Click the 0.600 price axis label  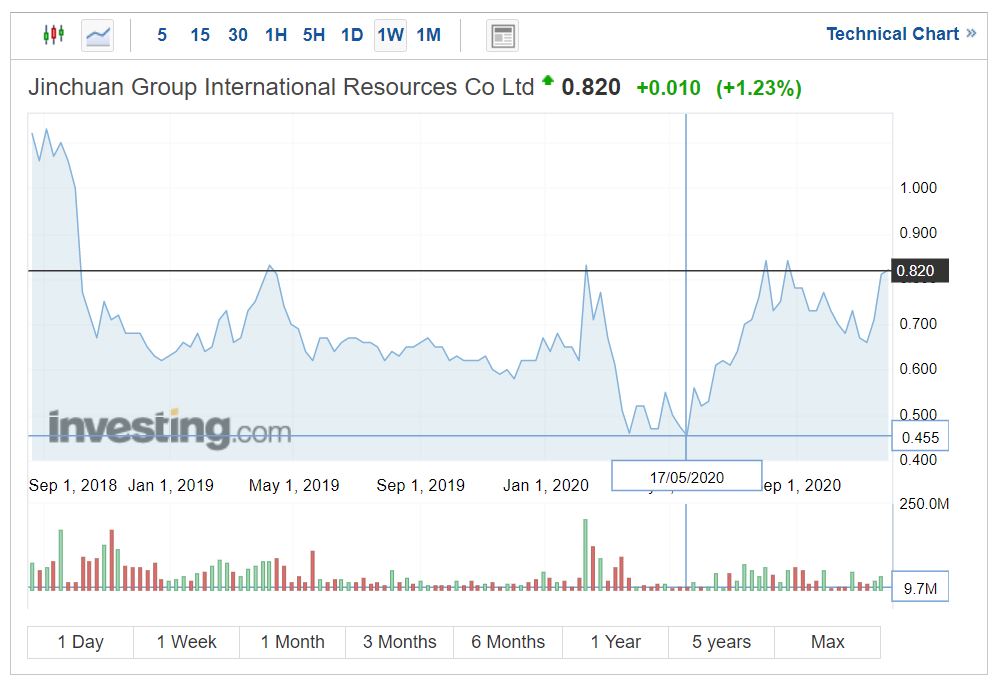tap(918, 369)
